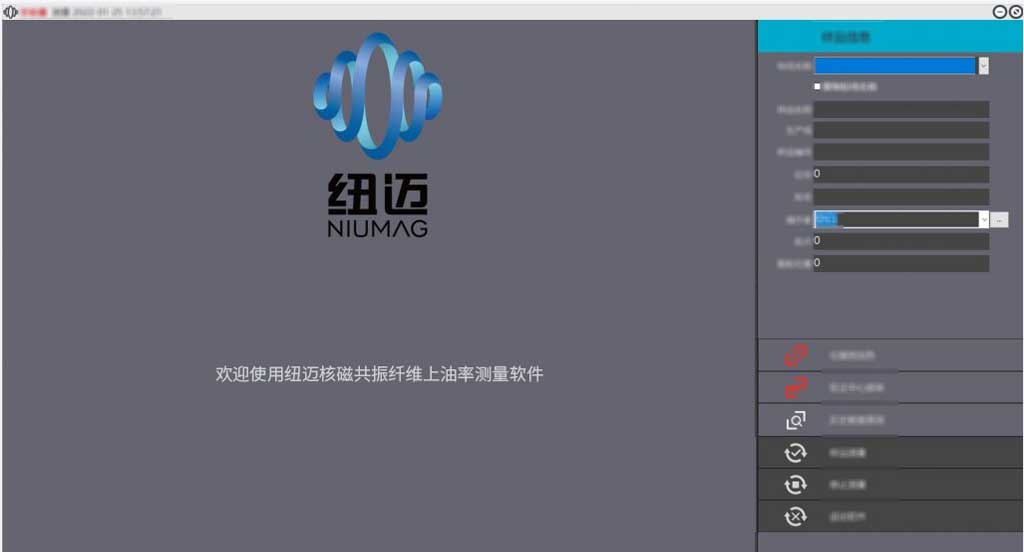
Task: Exit program via the circular-arrows X icon
Action: pos(795,517)
